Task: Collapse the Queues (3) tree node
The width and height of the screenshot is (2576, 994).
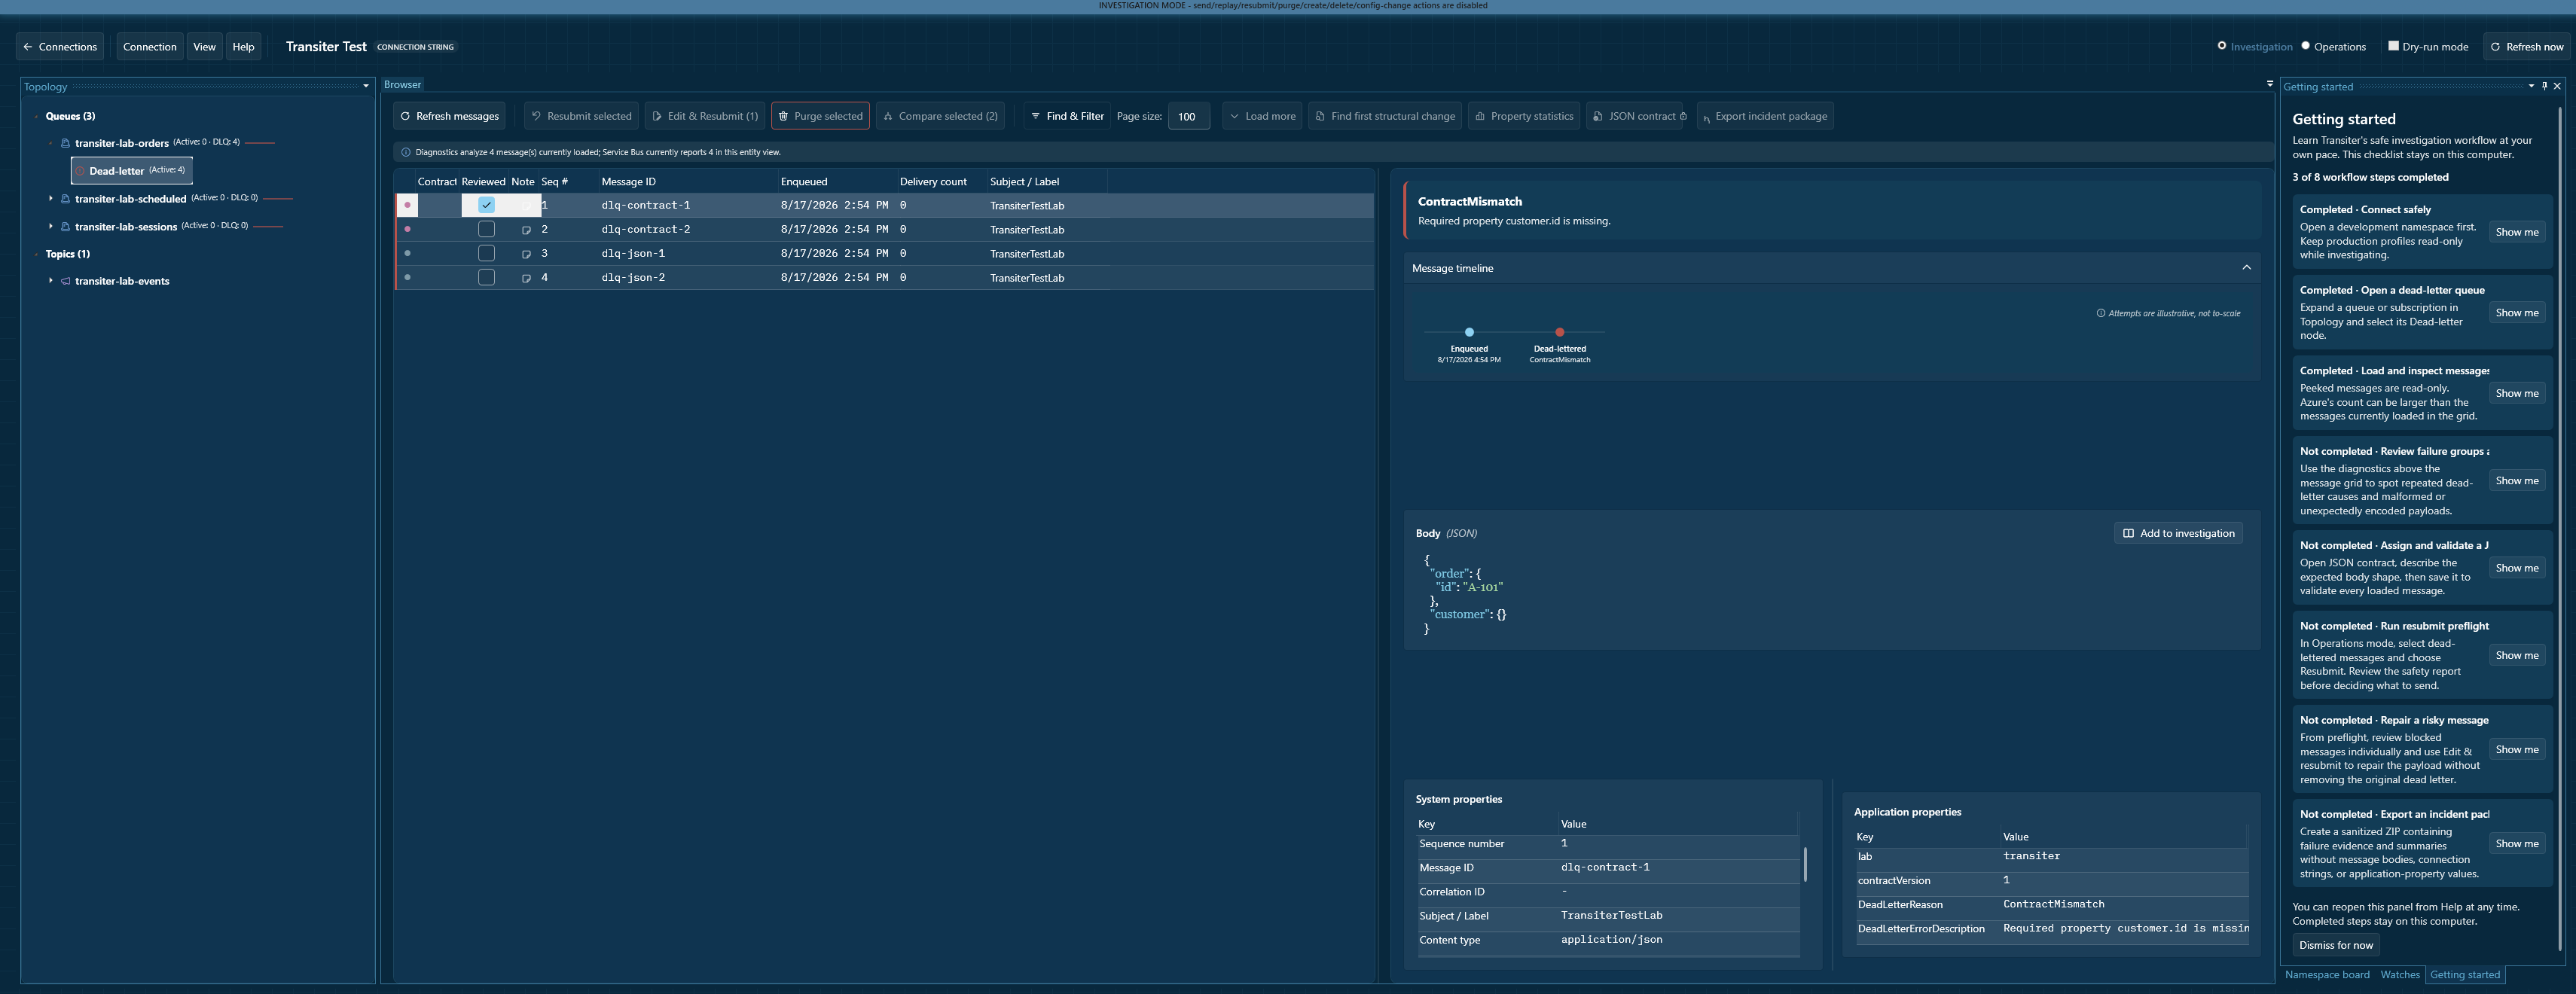Action: 36,116
